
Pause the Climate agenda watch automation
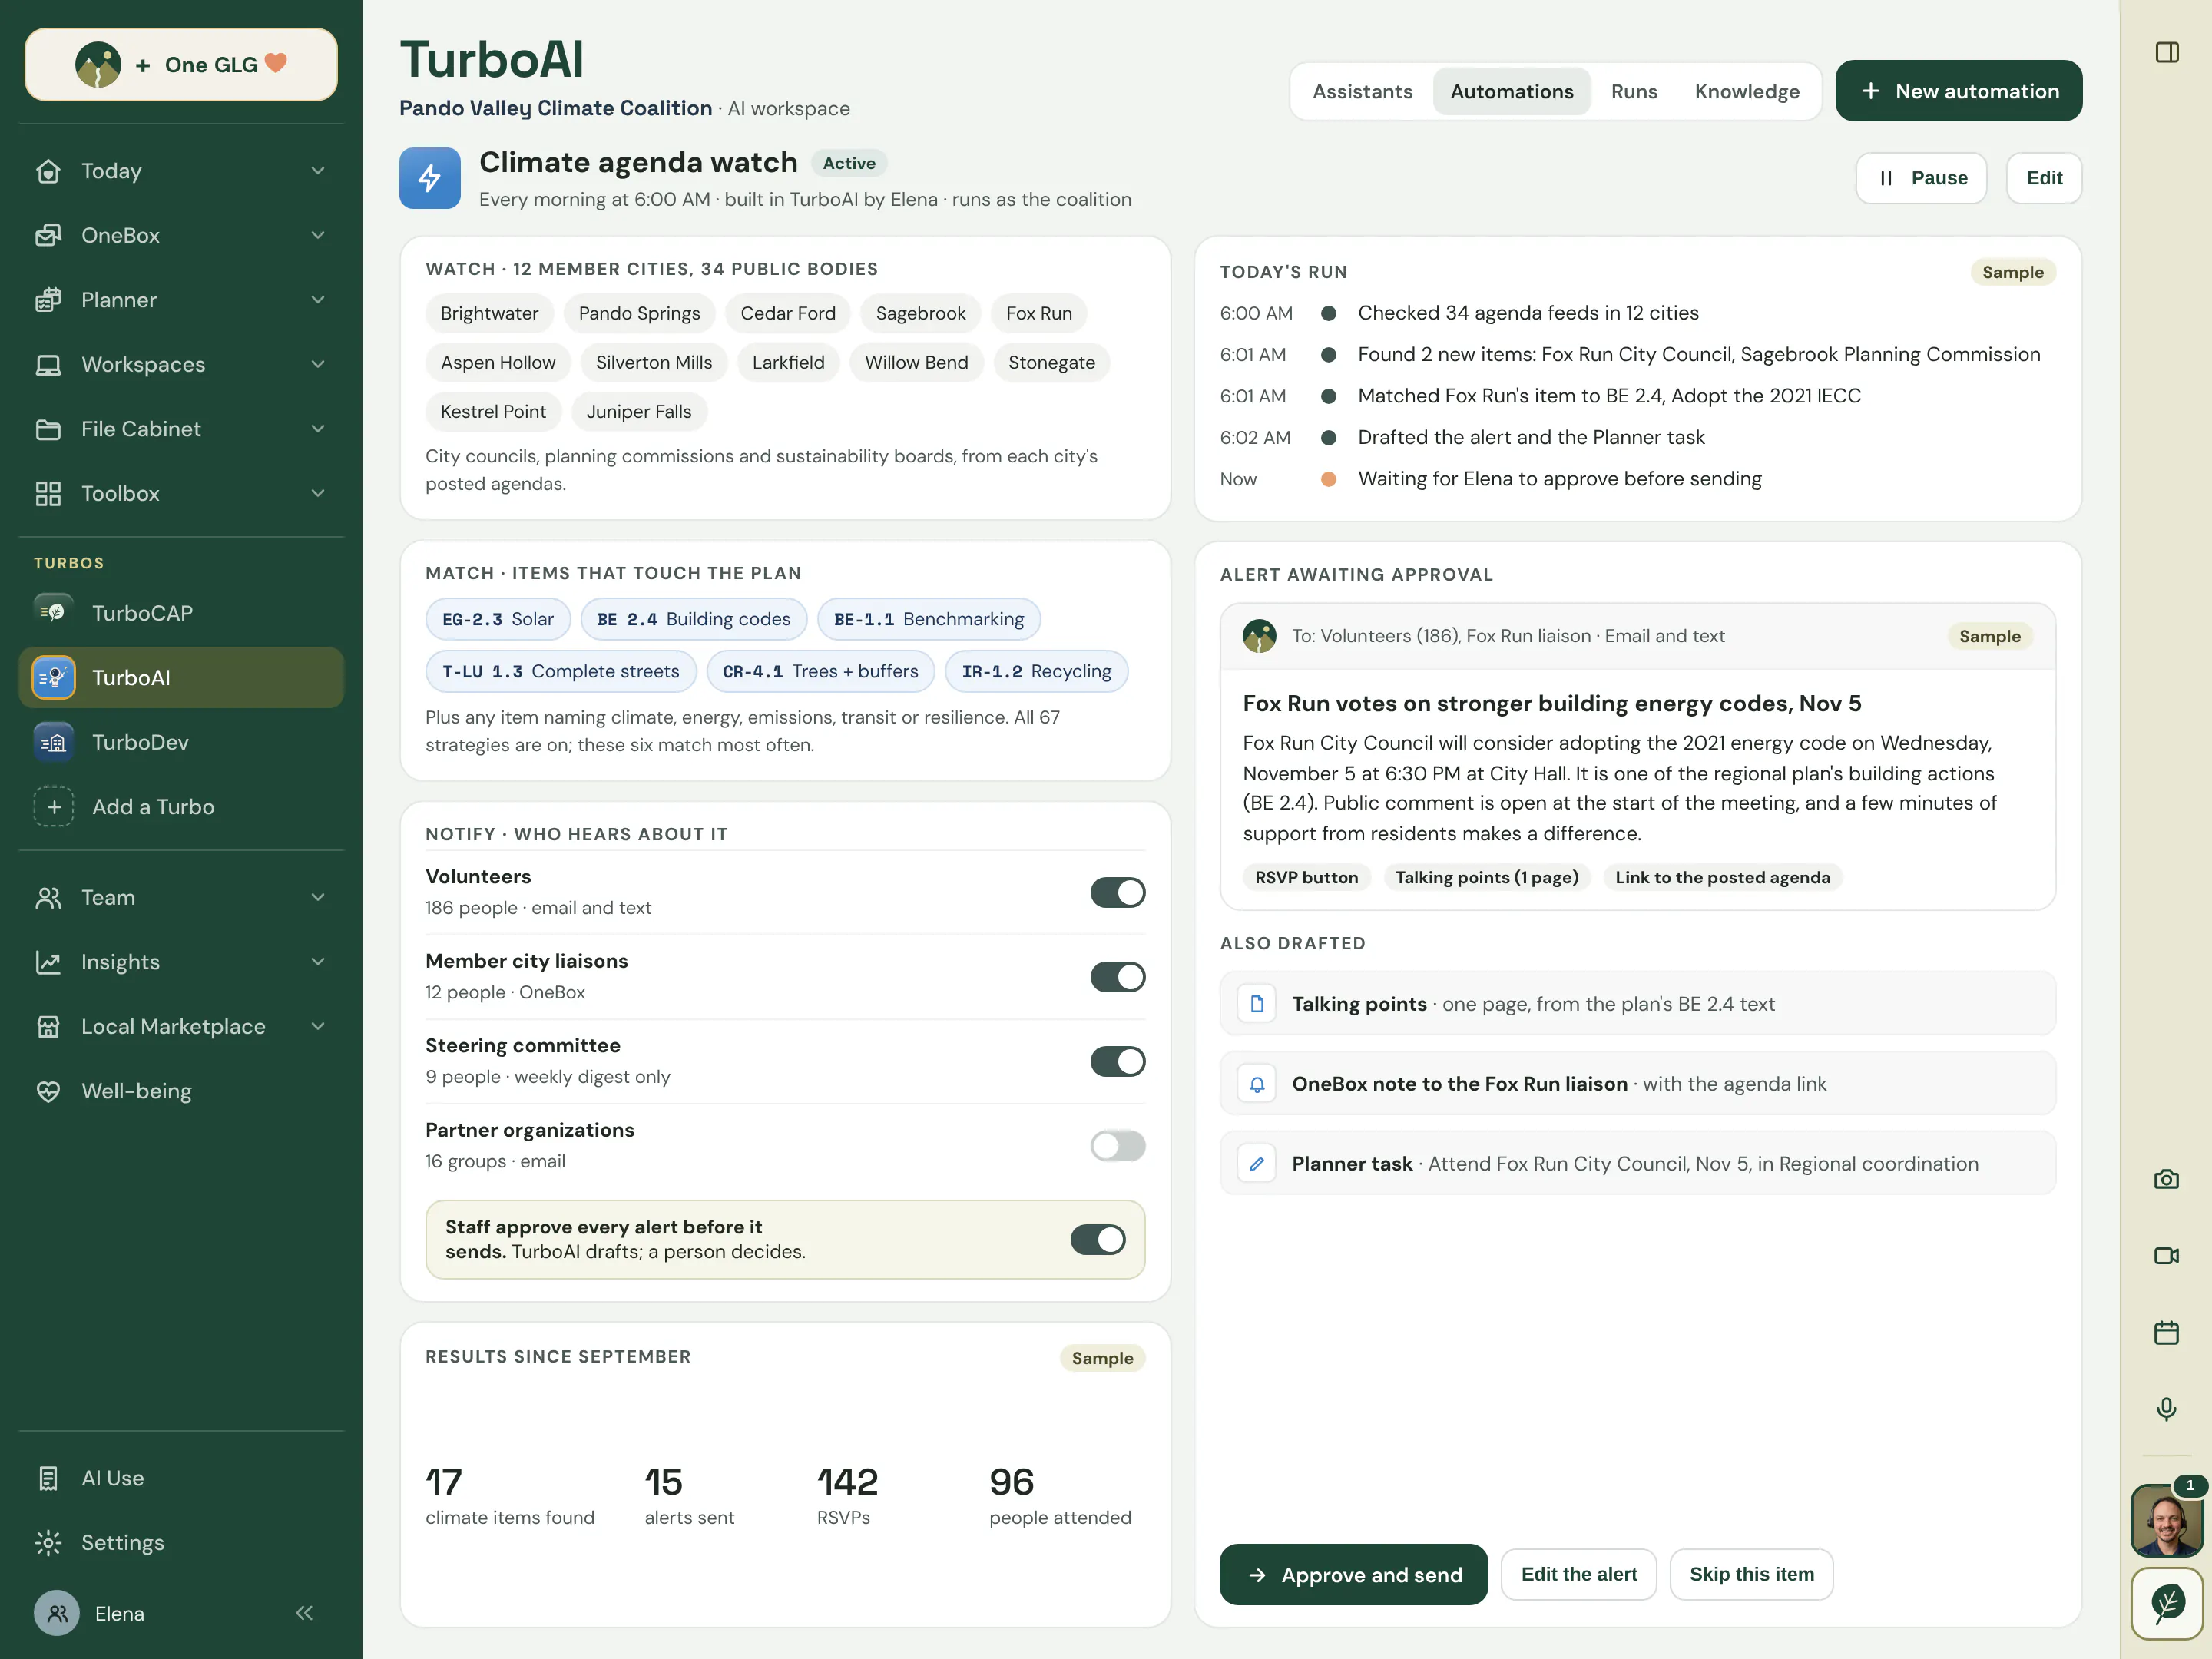click(1921, 178)
